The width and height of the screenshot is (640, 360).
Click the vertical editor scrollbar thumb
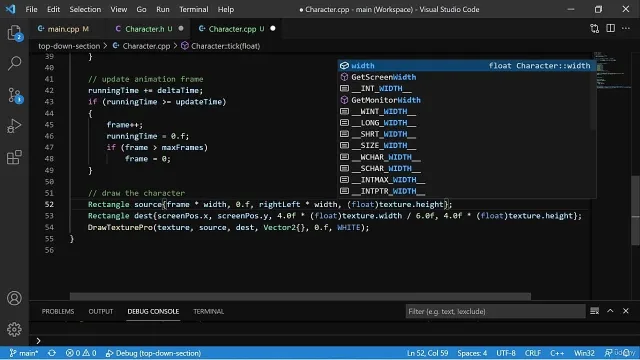tap(636, 211)
